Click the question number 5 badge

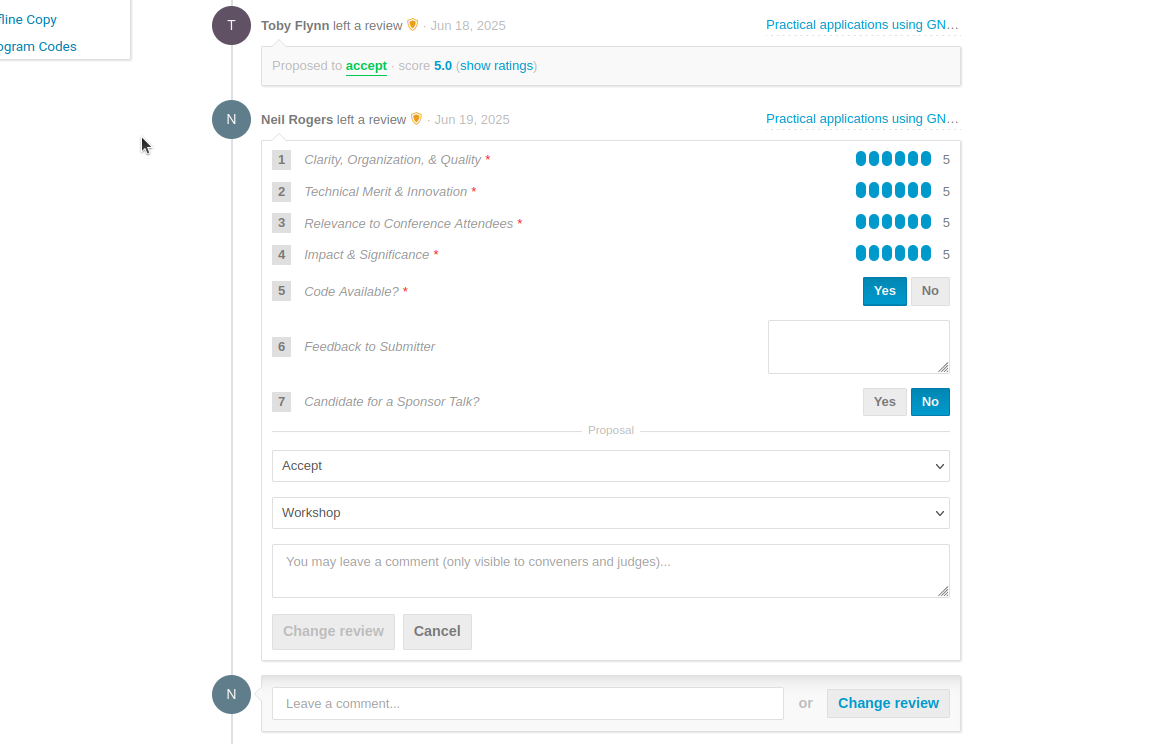pos(282,291)
